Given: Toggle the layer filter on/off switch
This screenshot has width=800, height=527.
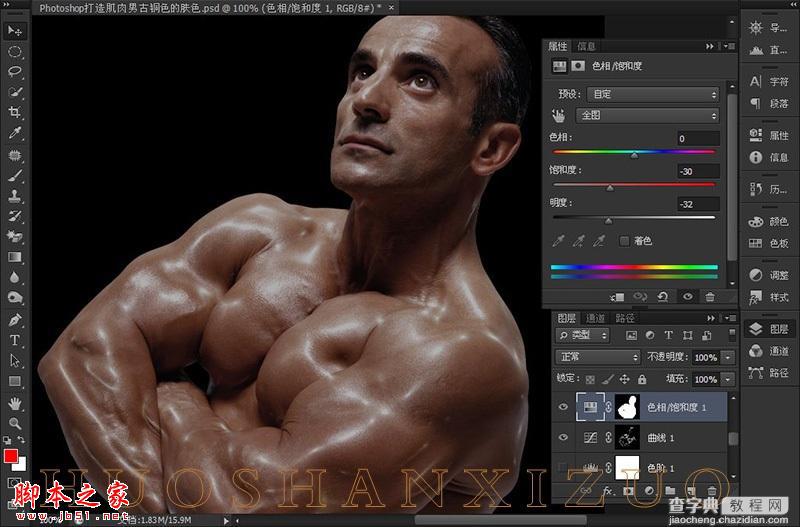Looking at the screenshot, I should pos(732,335).
